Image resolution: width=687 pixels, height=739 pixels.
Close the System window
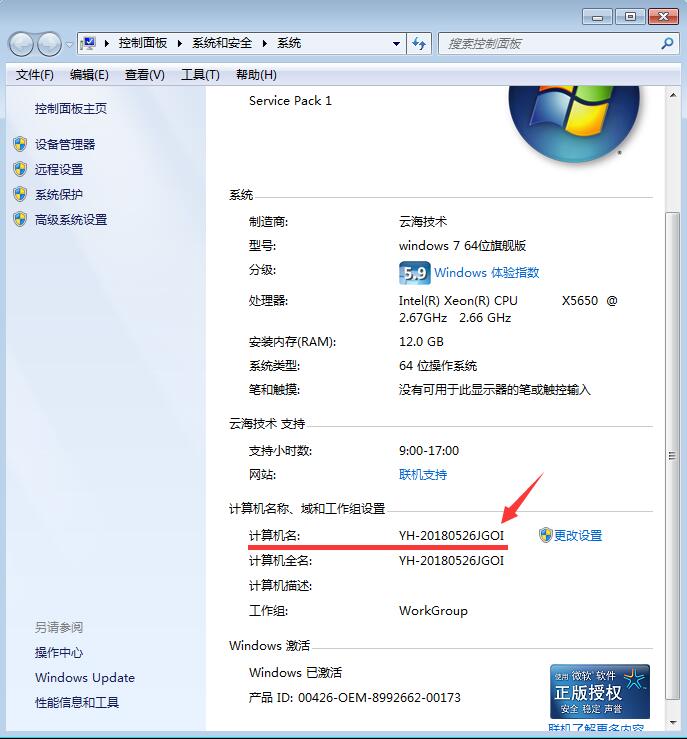663,17
